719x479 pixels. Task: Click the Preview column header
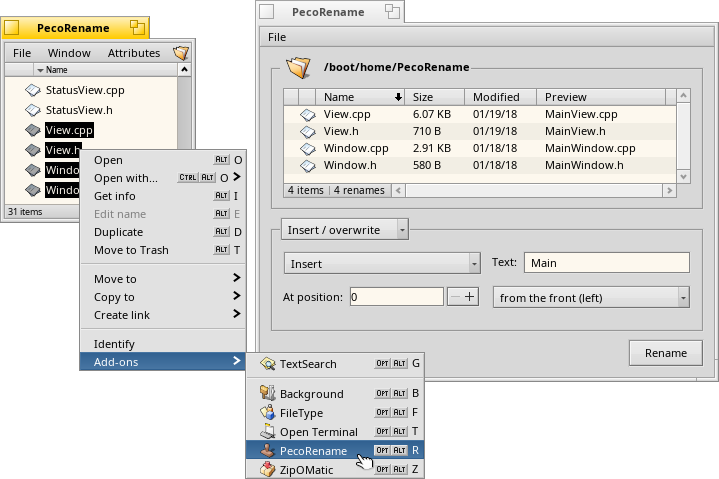click(601, 97)
